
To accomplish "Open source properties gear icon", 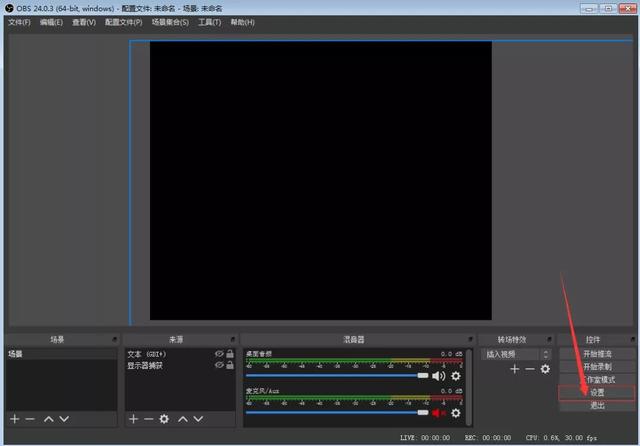I will [x=164, y=419].
